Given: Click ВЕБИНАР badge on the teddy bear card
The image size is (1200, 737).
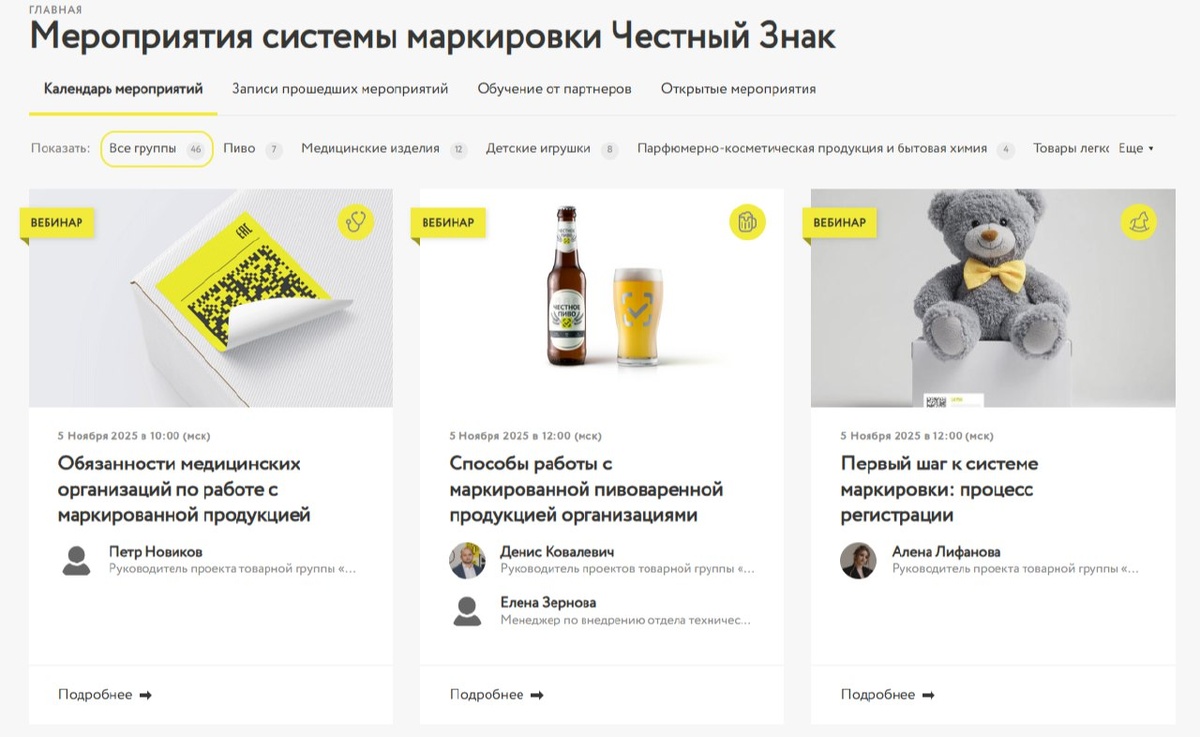Looking at the screenshot, I should [x=839, y=222].
